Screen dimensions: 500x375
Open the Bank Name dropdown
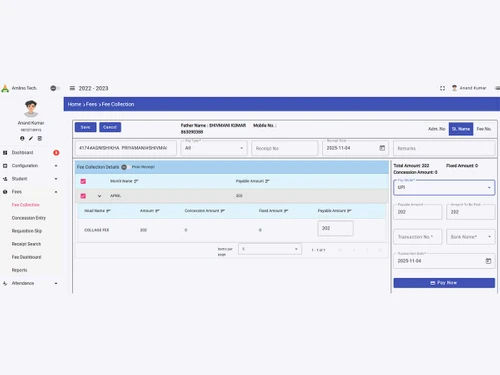coord(471,237)
